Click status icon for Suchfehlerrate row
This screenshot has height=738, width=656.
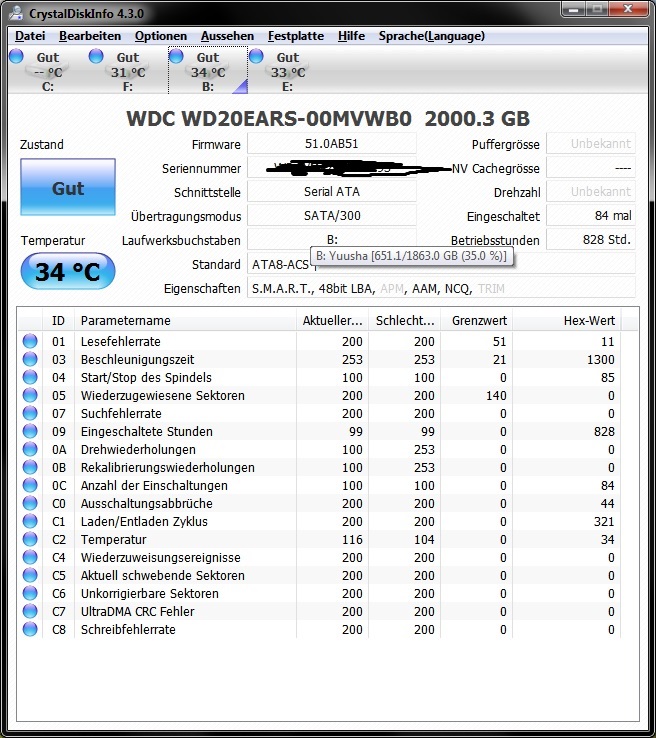(30, 413)
